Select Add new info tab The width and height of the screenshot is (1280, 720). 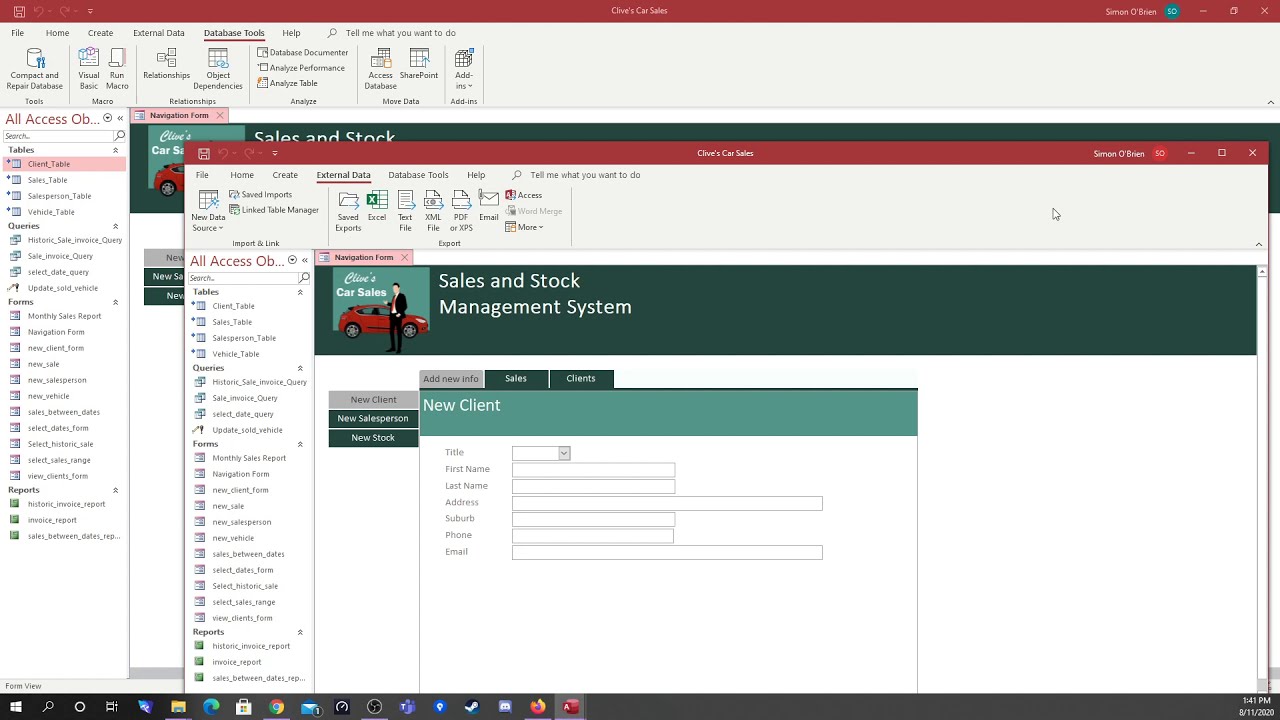click(x=451, y=379)
